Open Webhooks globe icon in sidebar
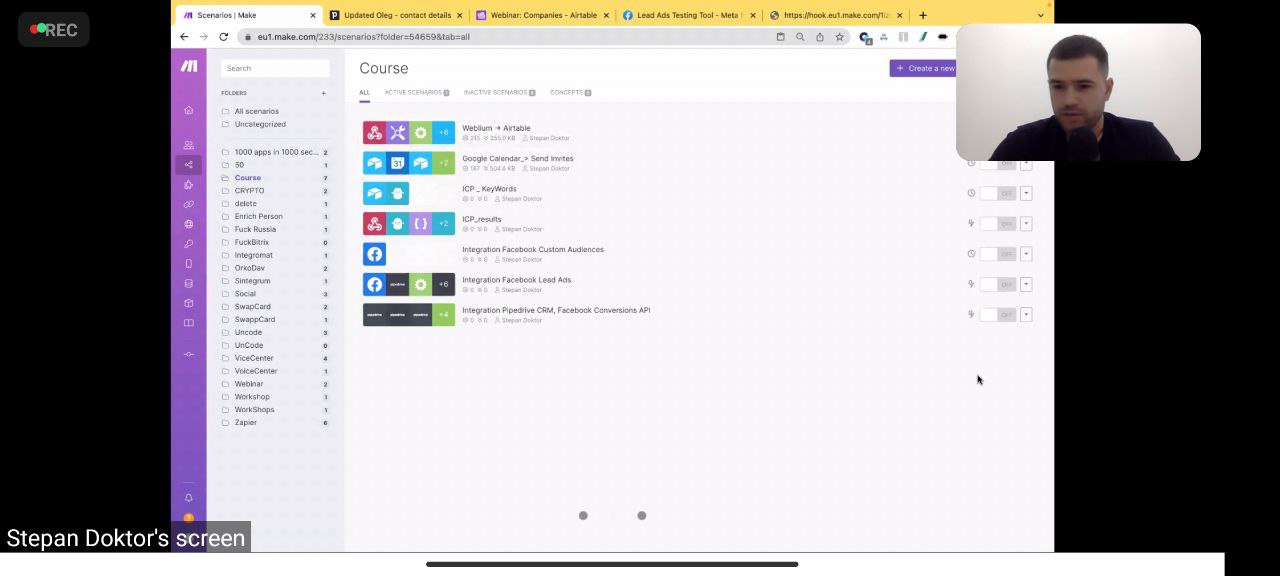The width and height of the screenshot is (1280, 576). 188,224
